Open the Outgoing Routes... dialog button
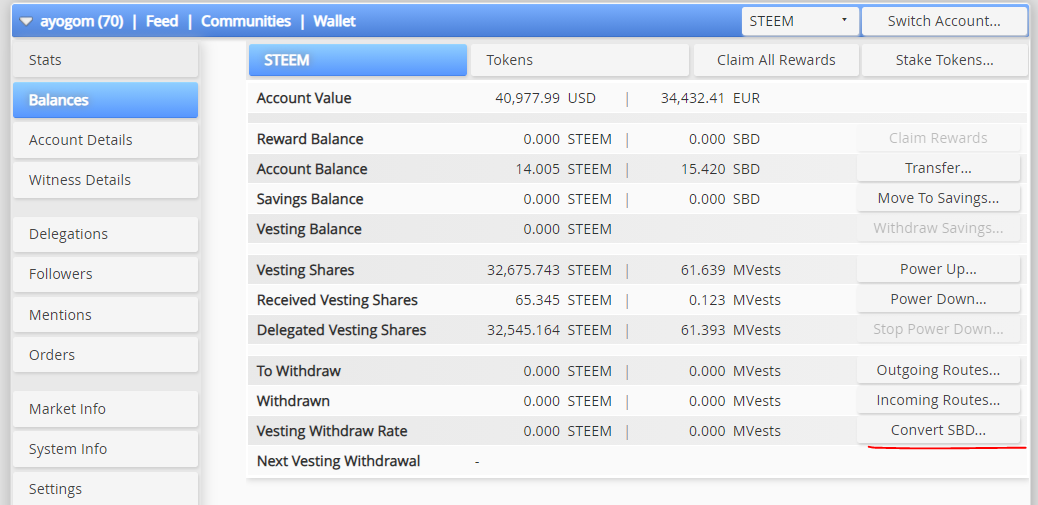This screenshot has width=1038, height=505. pos(938,370)
